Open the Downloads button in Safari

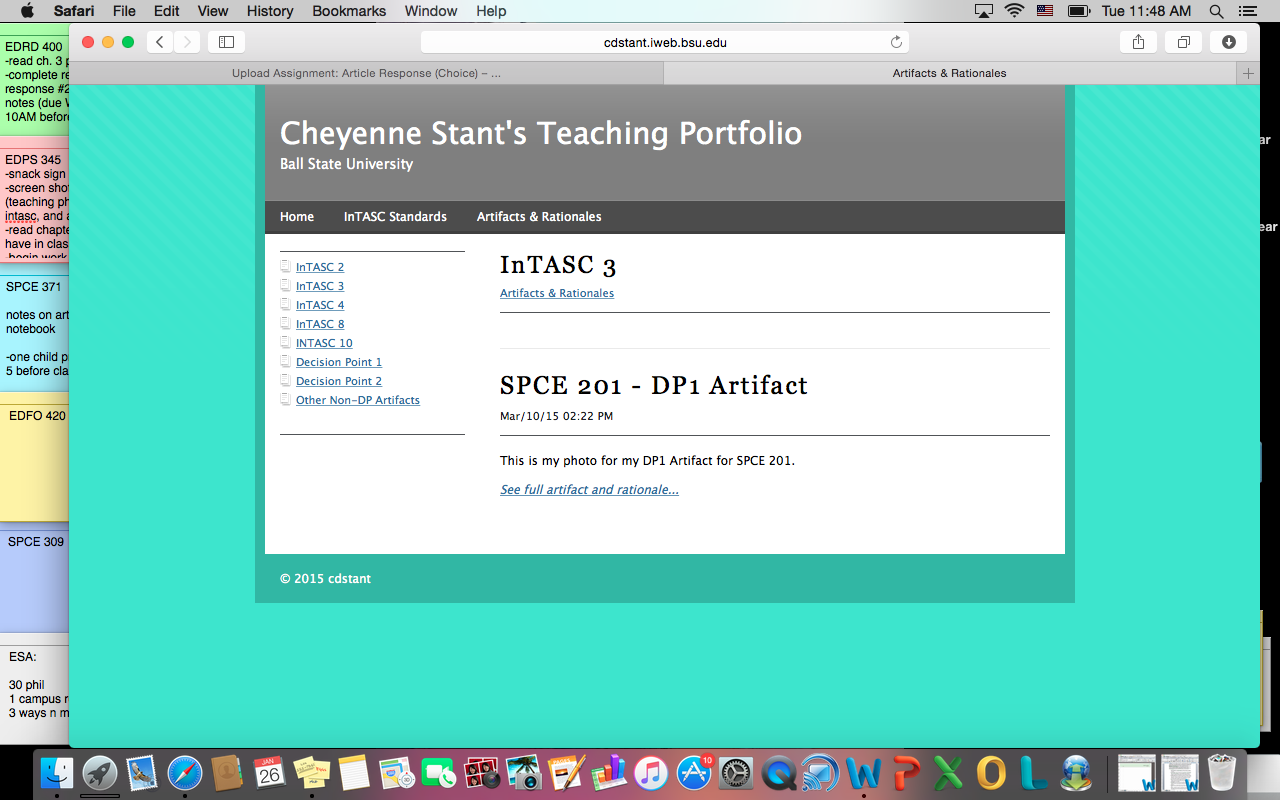[1228, 42]
